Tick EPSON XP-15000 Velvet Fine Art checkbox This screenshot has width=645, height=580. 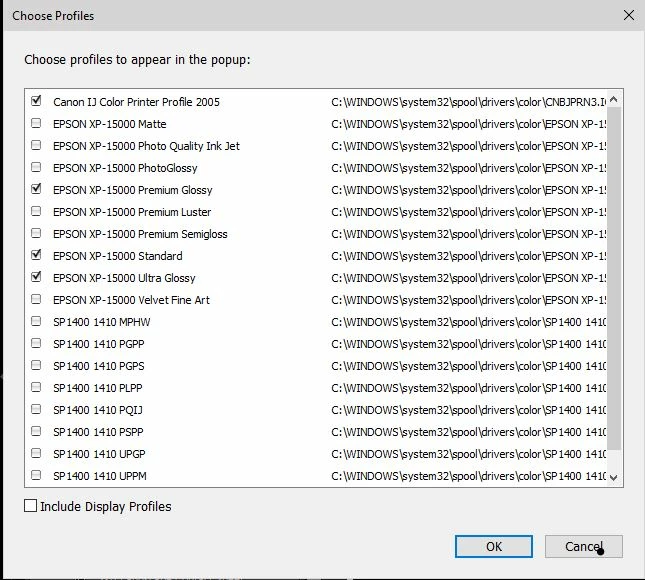[36, 299]
